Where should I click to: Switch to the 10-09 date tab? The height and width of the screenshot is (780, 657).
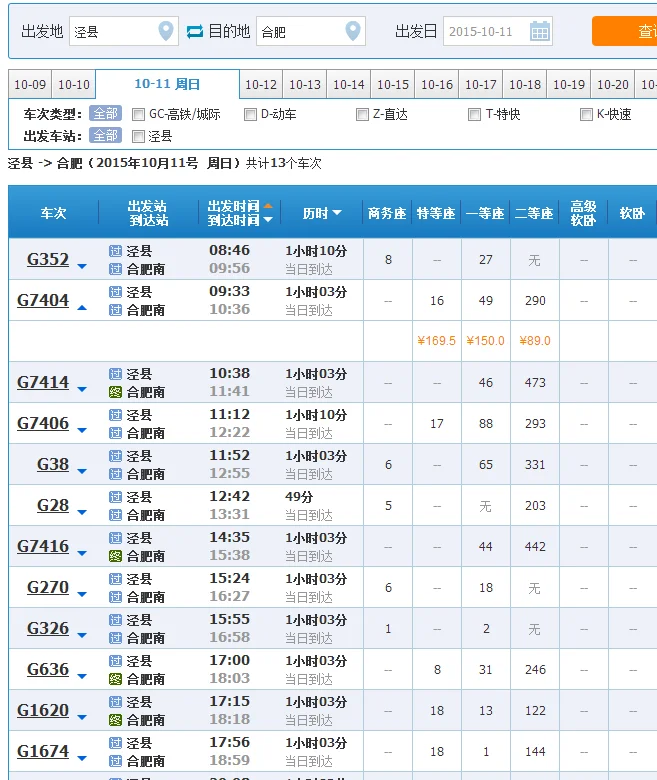pos(30,84)
